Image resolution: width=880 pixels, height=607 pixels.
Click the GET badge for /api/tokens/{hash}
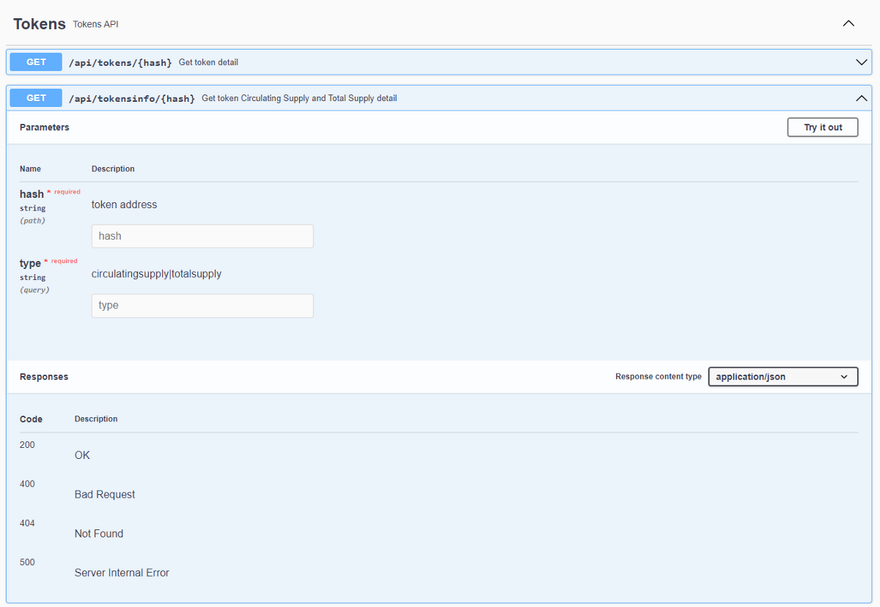coord(36,62)
